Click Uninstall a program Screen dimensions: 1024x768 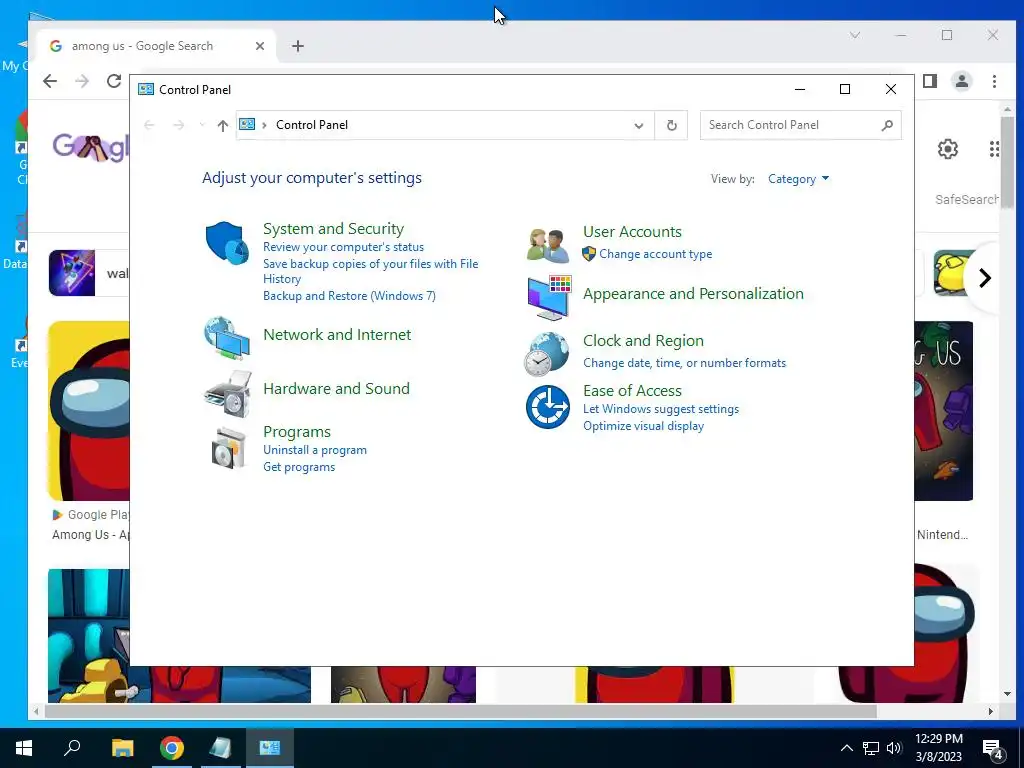[315, 450]
